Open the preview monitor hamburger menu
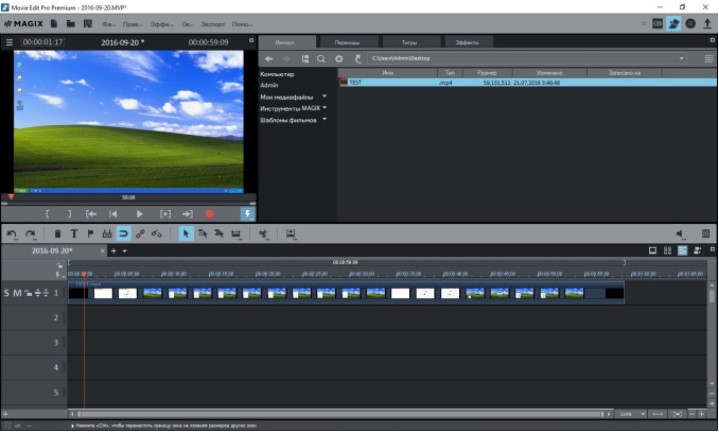 tap(9, 43)
